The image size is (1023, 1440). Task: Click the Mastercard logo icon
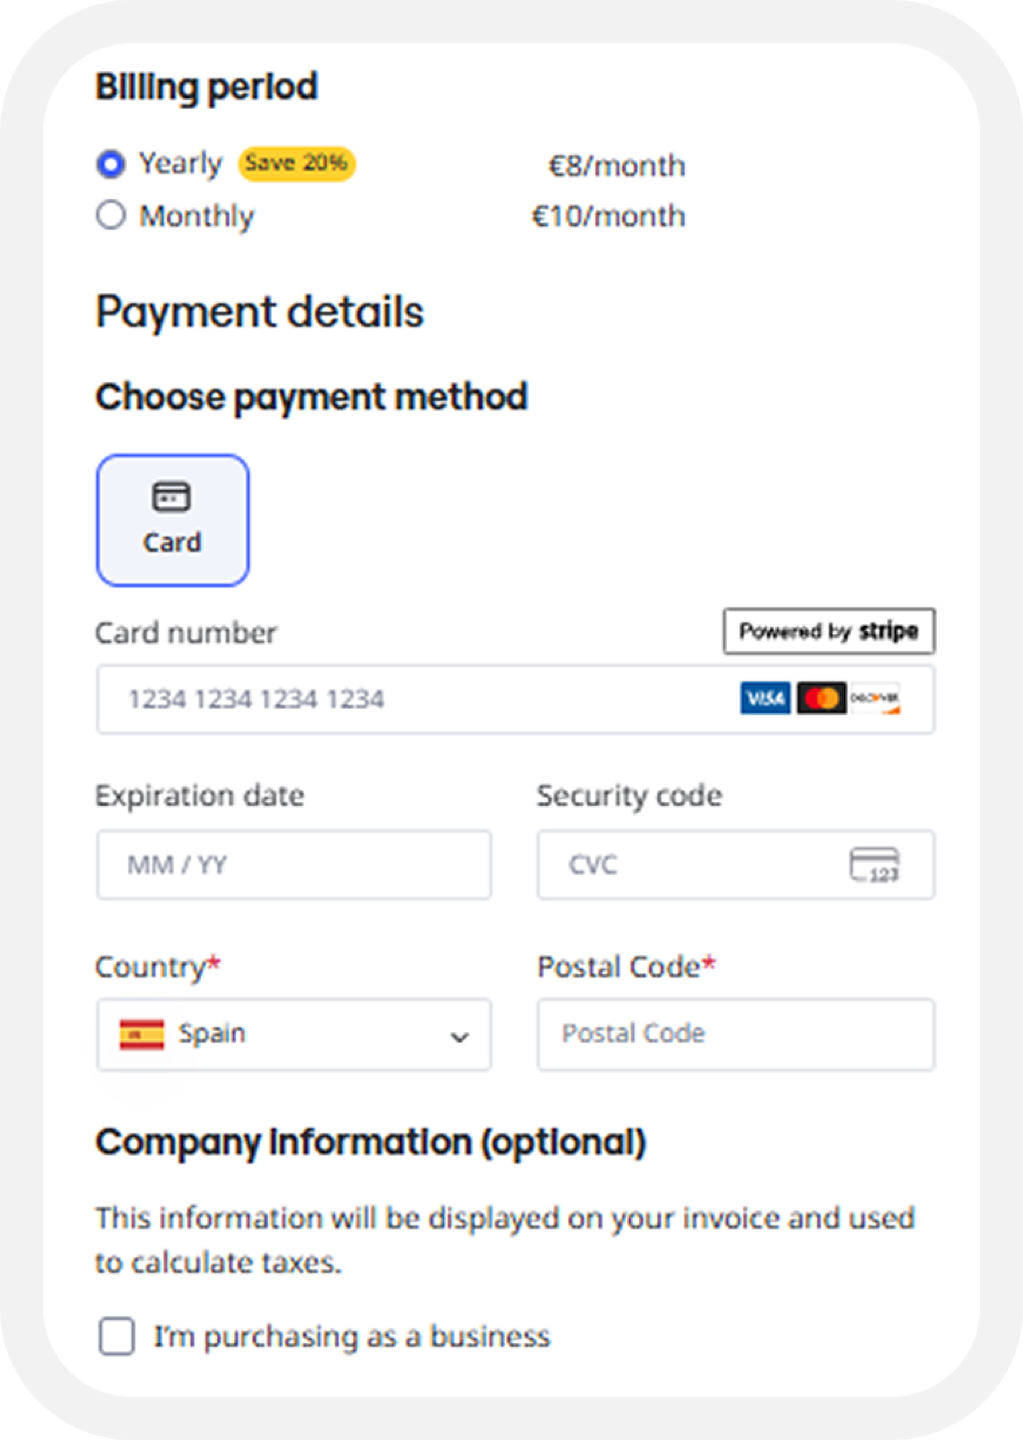(822, 698)
